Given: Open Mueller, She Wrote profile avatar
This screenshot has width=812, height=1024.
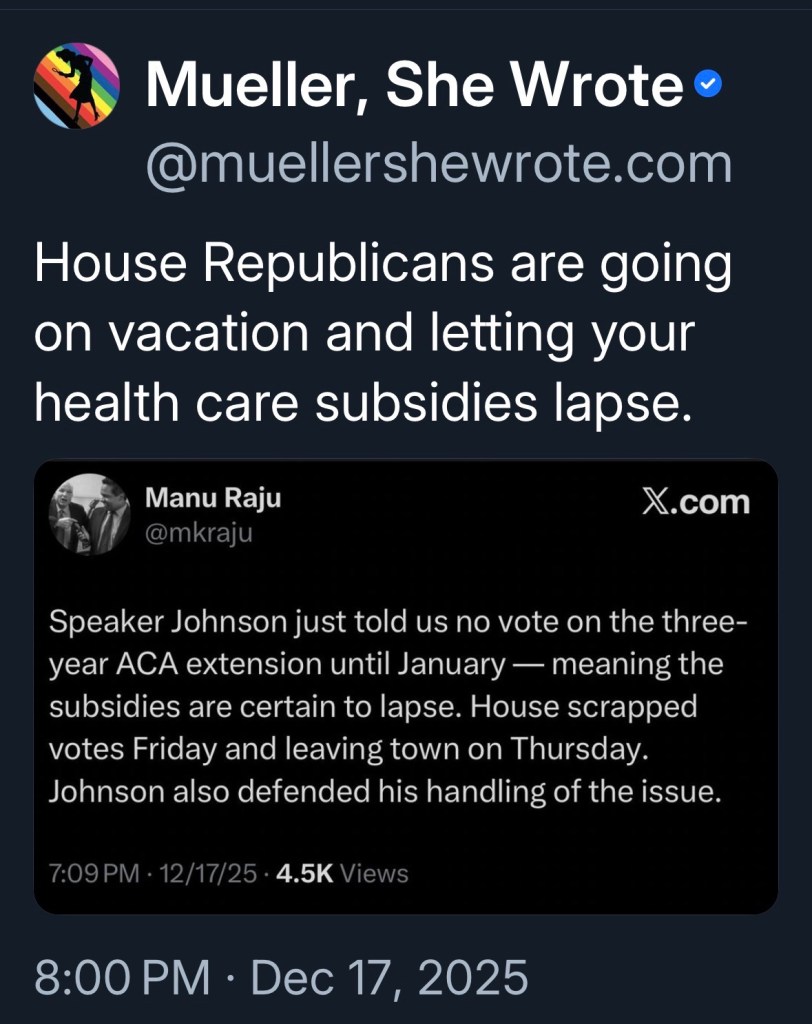Looking at the screenshot, I should coord(77,89).
